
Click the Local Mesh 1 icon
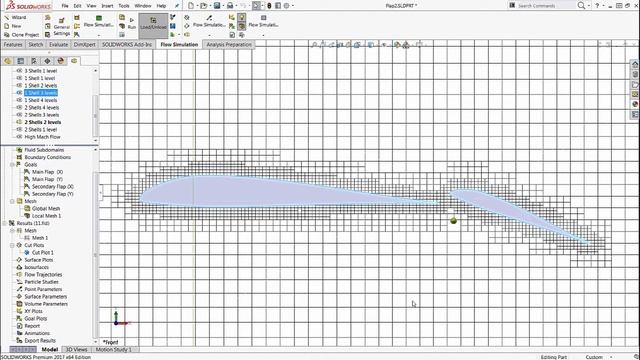(27, 216)
